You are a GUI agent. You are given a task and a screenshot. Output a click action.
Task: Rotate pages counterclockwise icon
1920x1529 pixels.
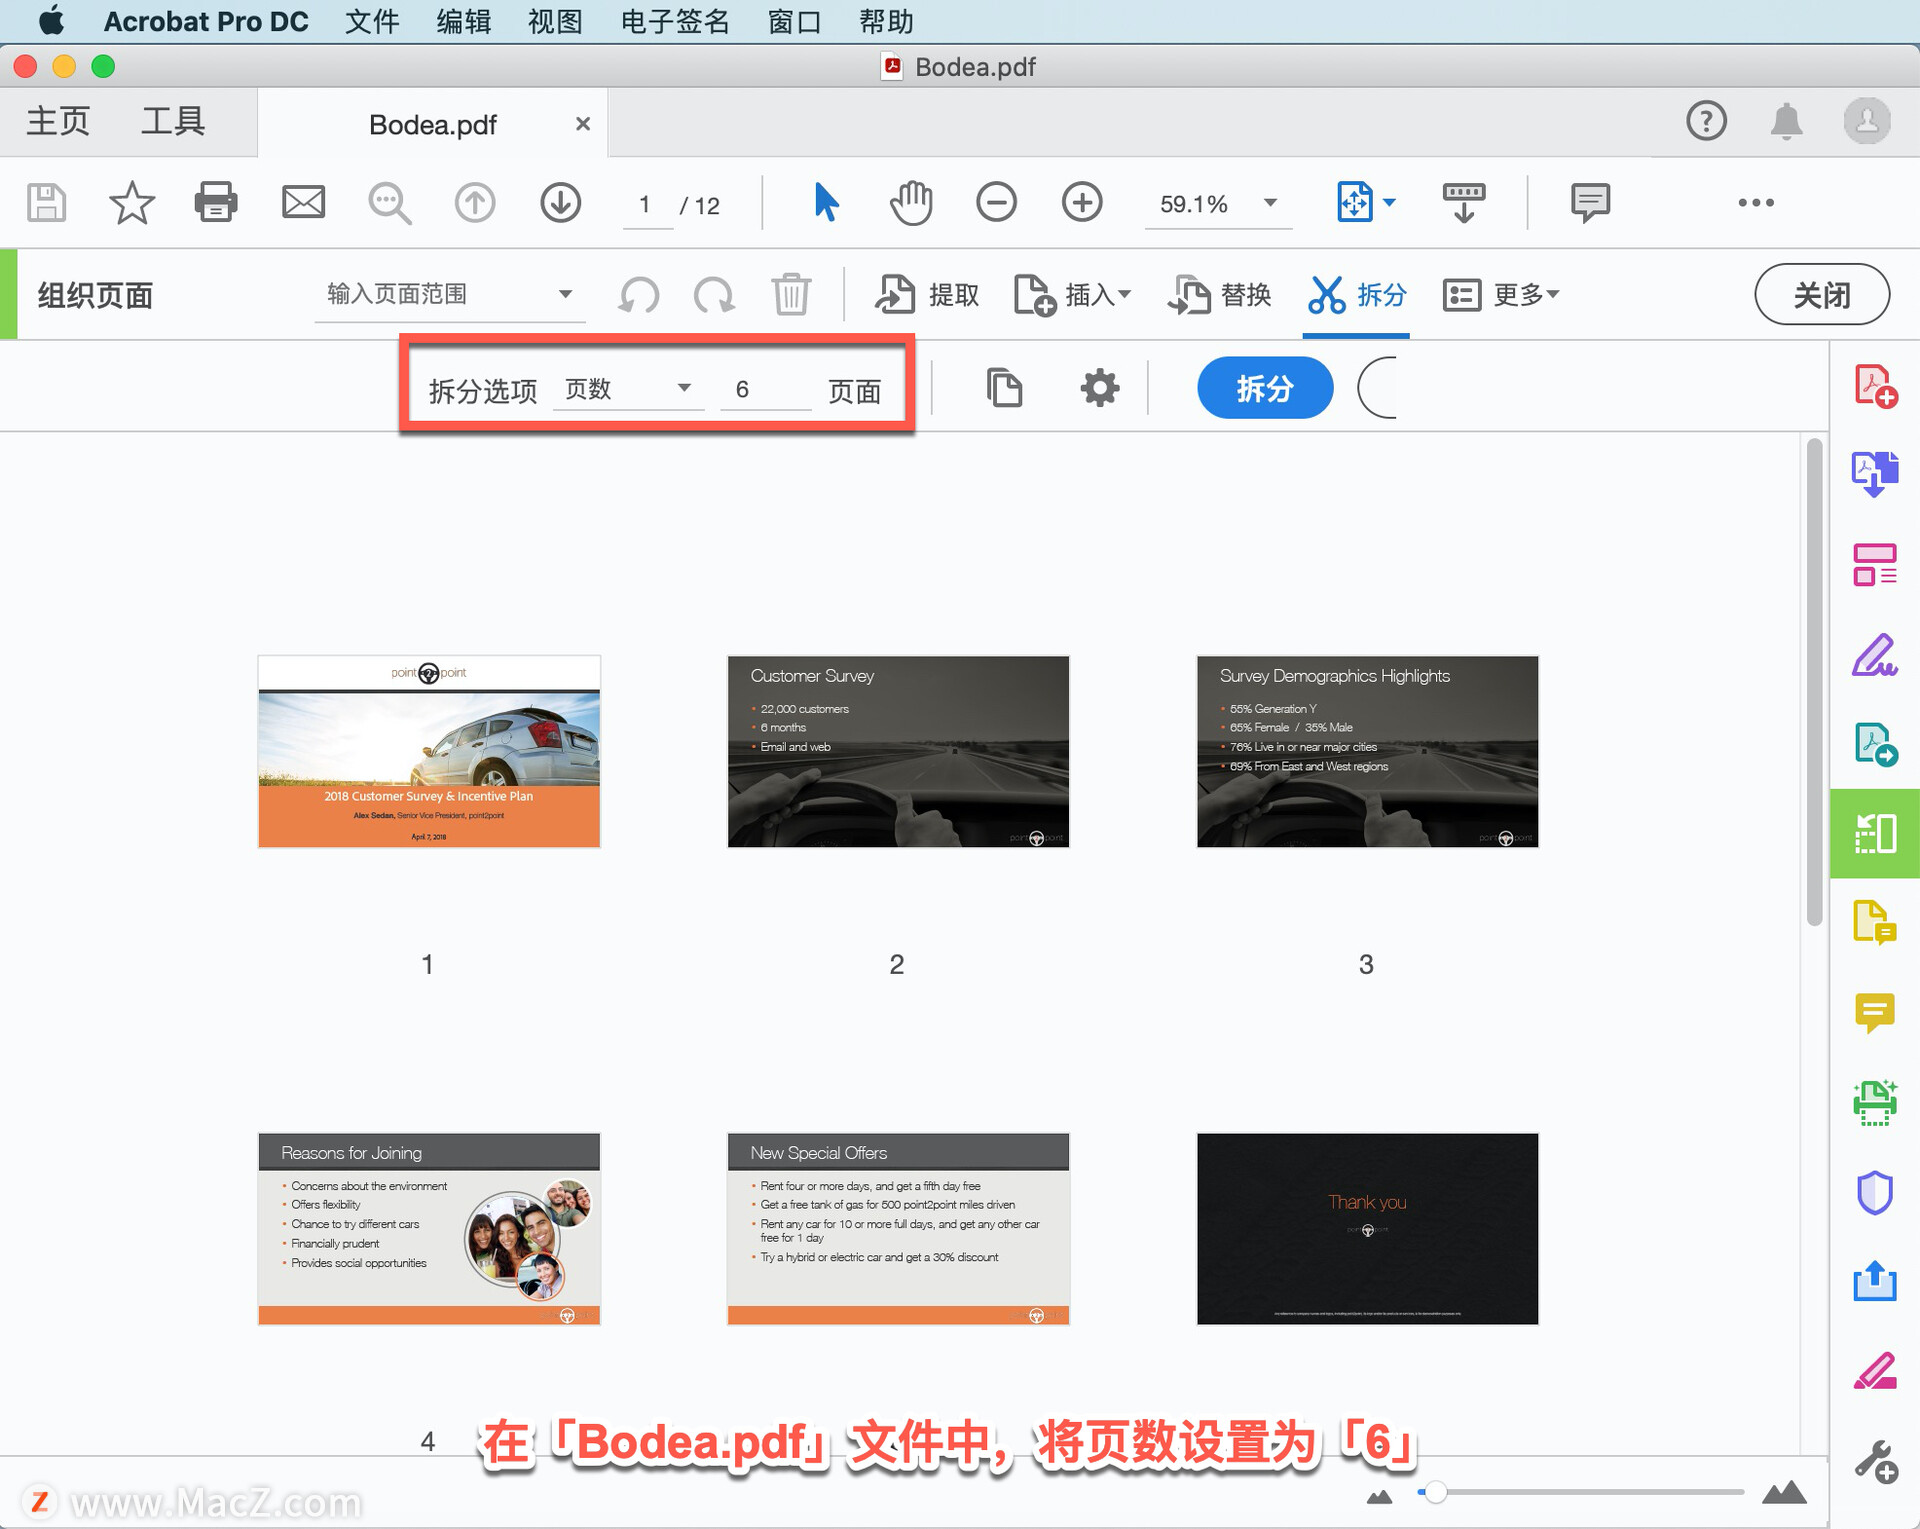coord(638,295)
